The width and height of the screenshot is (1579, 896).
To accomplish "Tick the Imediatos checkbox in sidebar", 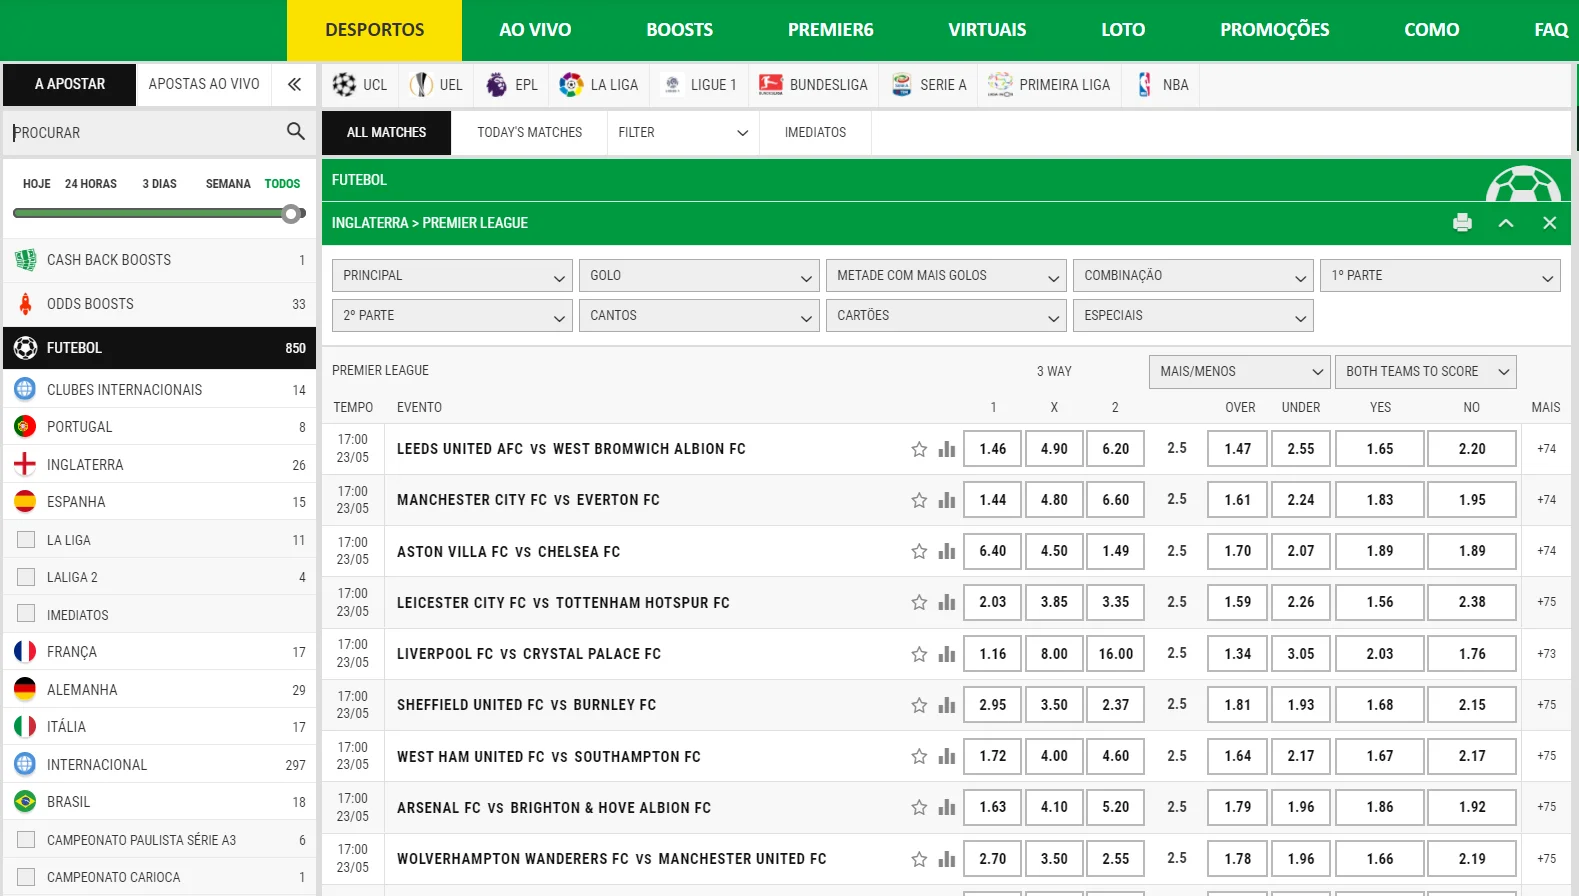I will pyautogui.click(x=26, y=614).
